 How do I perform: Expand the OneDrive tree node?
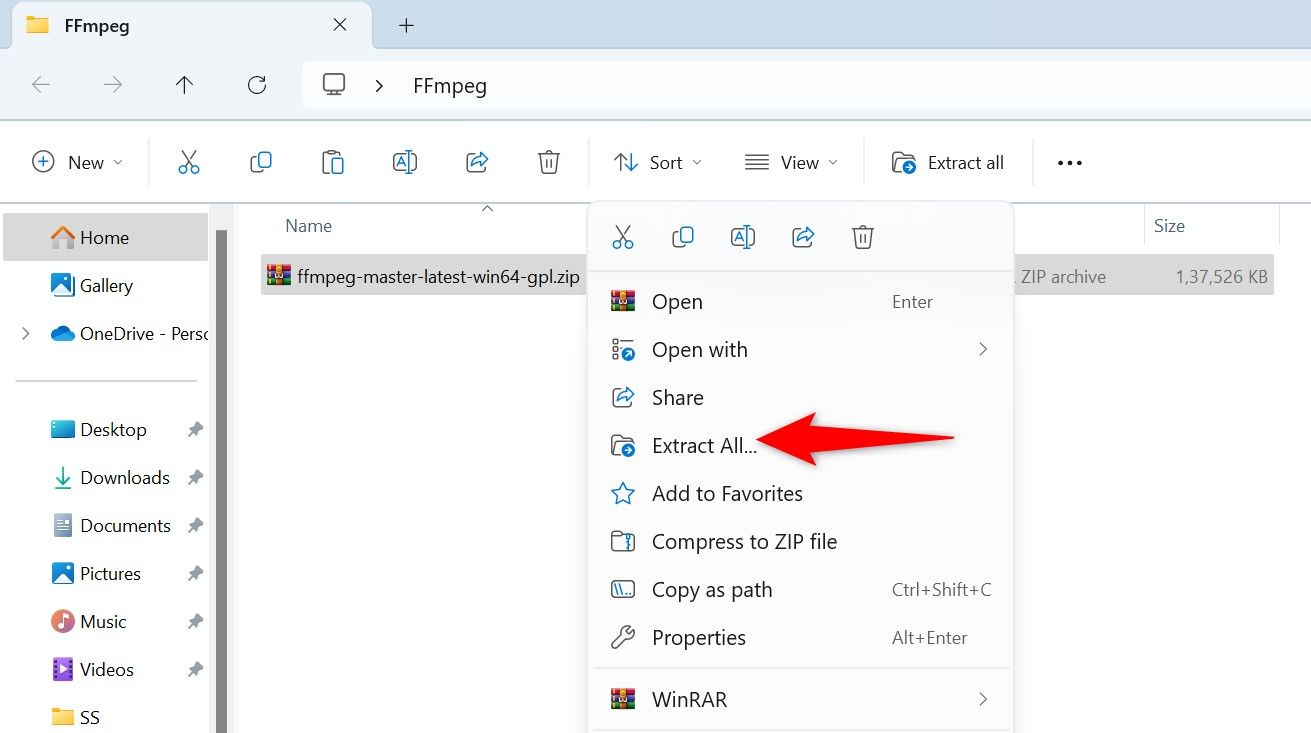coord(26,334)
